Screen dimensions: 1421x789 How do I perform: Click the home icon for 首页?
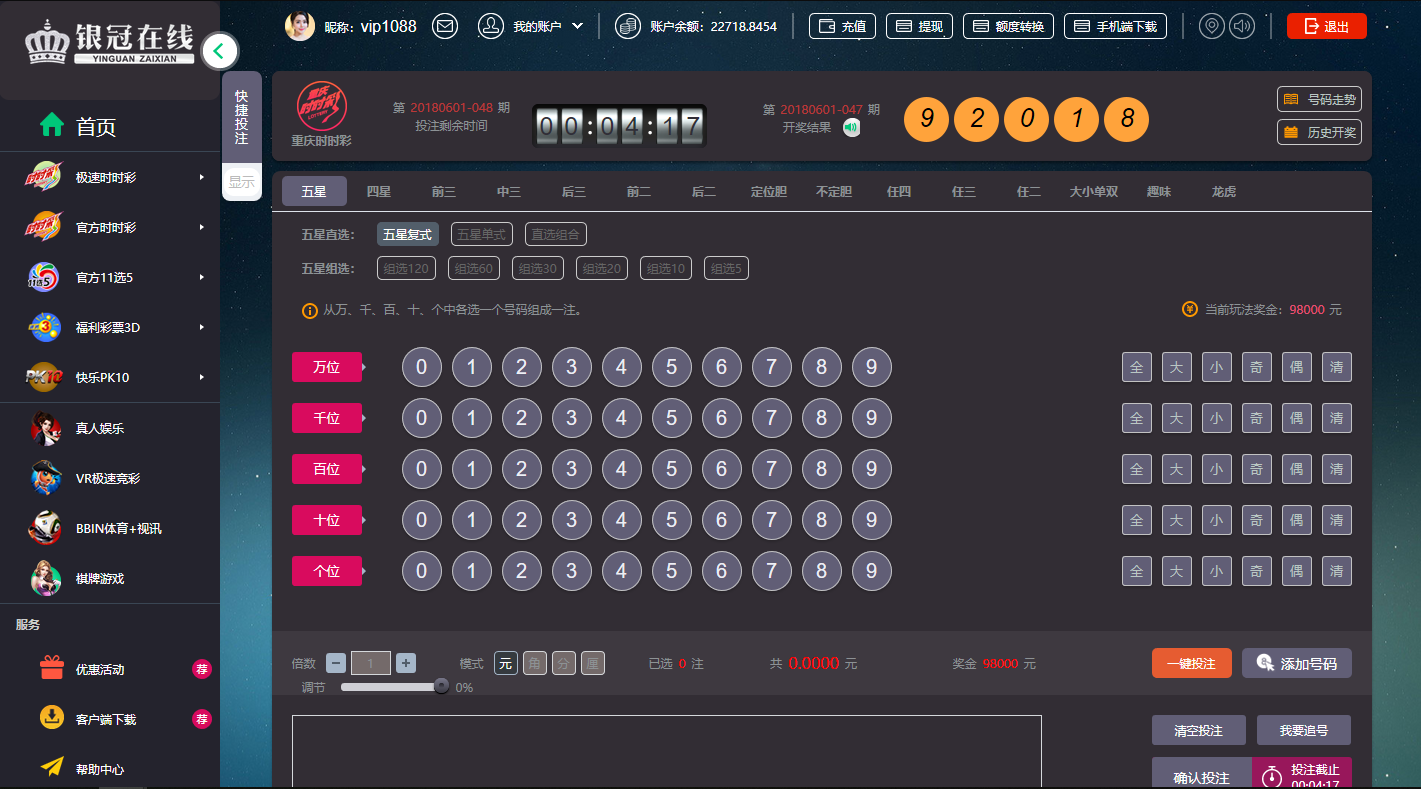coord(52,125)
